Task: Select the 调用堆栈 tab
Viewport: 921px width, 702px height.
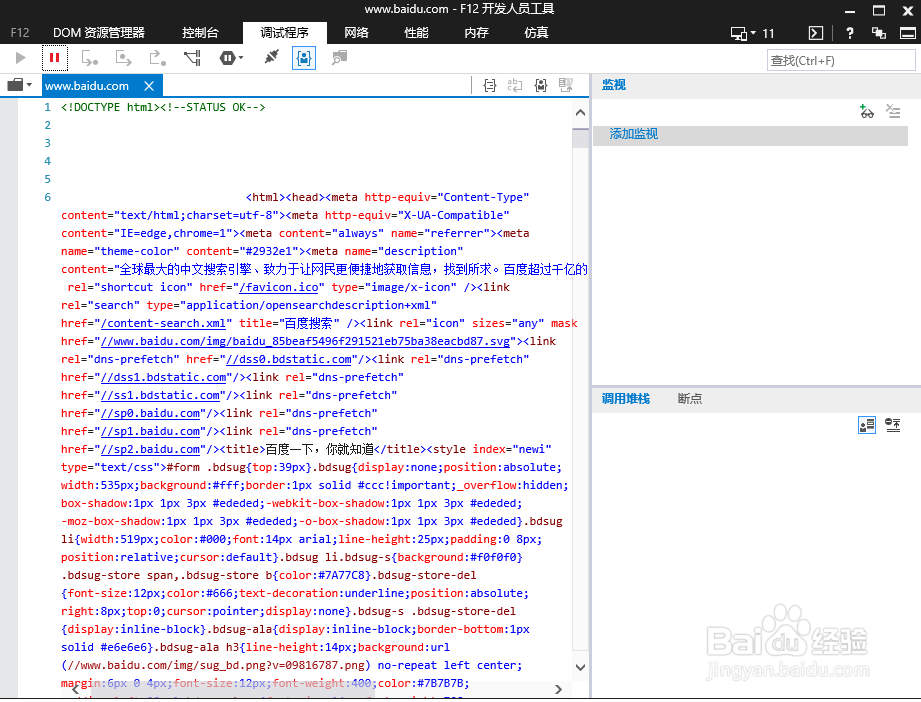Action: 626,399
